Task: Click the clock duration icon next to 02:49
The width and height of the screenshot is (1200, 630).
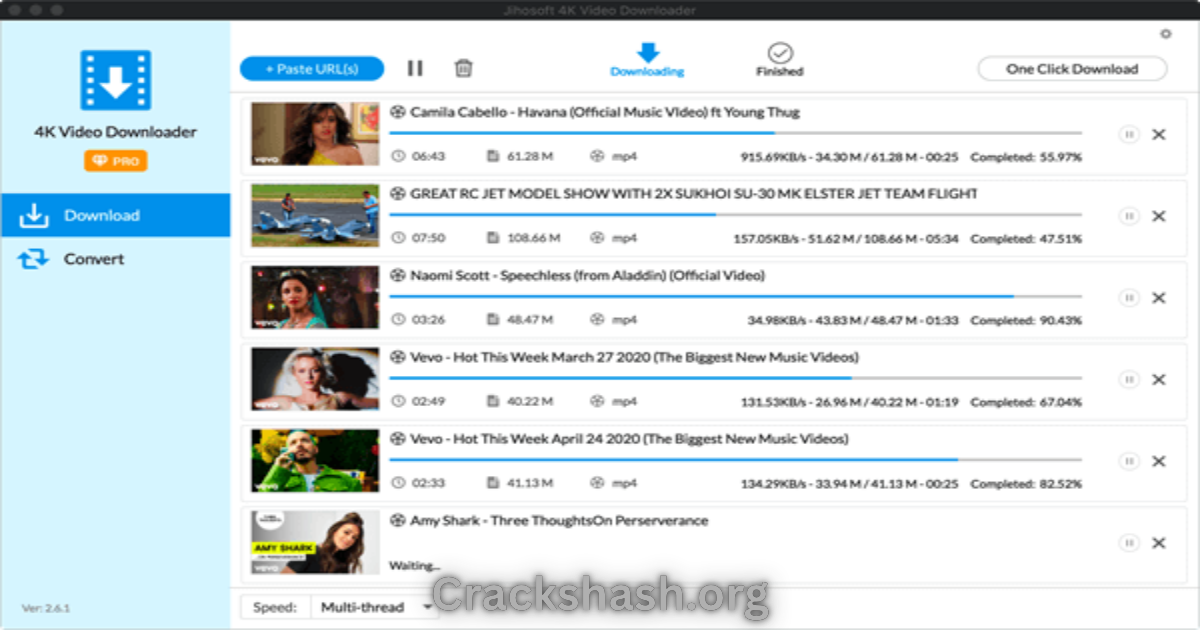Action: (398, 402)
